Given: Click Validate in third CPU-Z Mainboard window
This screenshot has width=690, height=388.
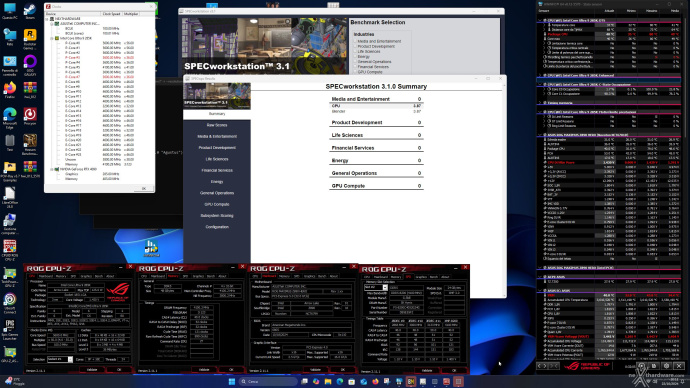Looking at the screenshot, I should (x=316, y=370).
